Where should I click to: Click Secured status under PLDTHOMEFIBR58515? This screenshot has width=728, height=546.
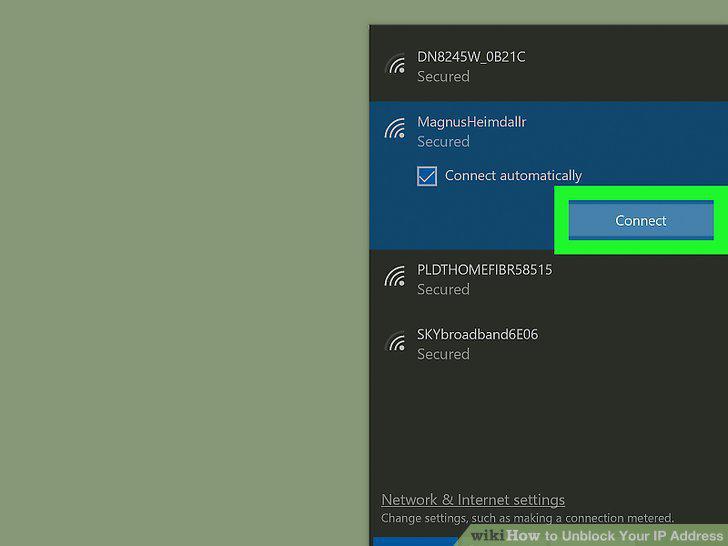coord(443,289)
